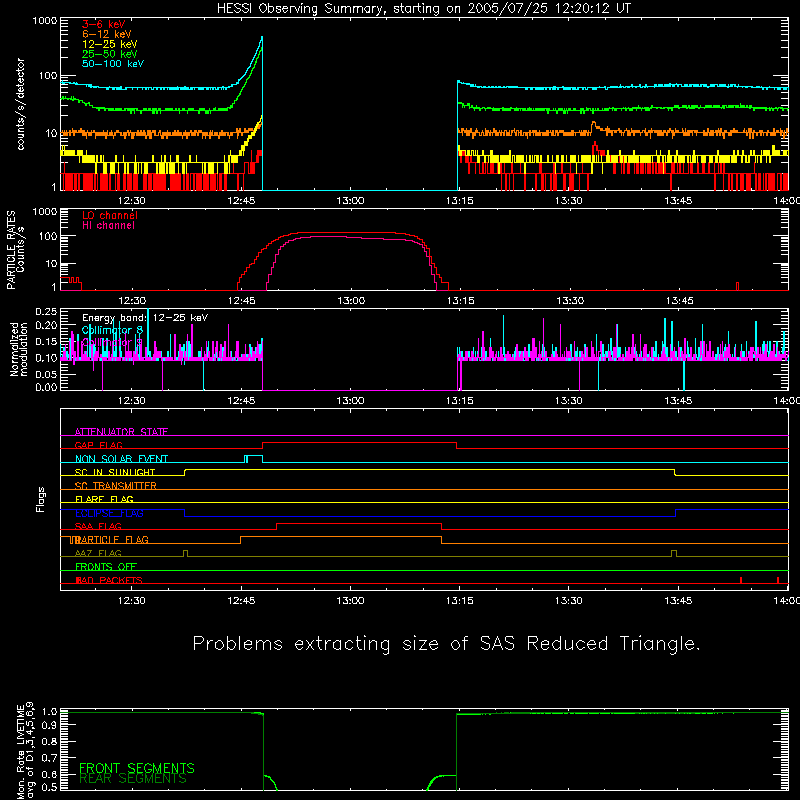Click the 13:00 tick label under the modulation plot
The height and width of the screenshot is (800, 800).
[351, 401]
